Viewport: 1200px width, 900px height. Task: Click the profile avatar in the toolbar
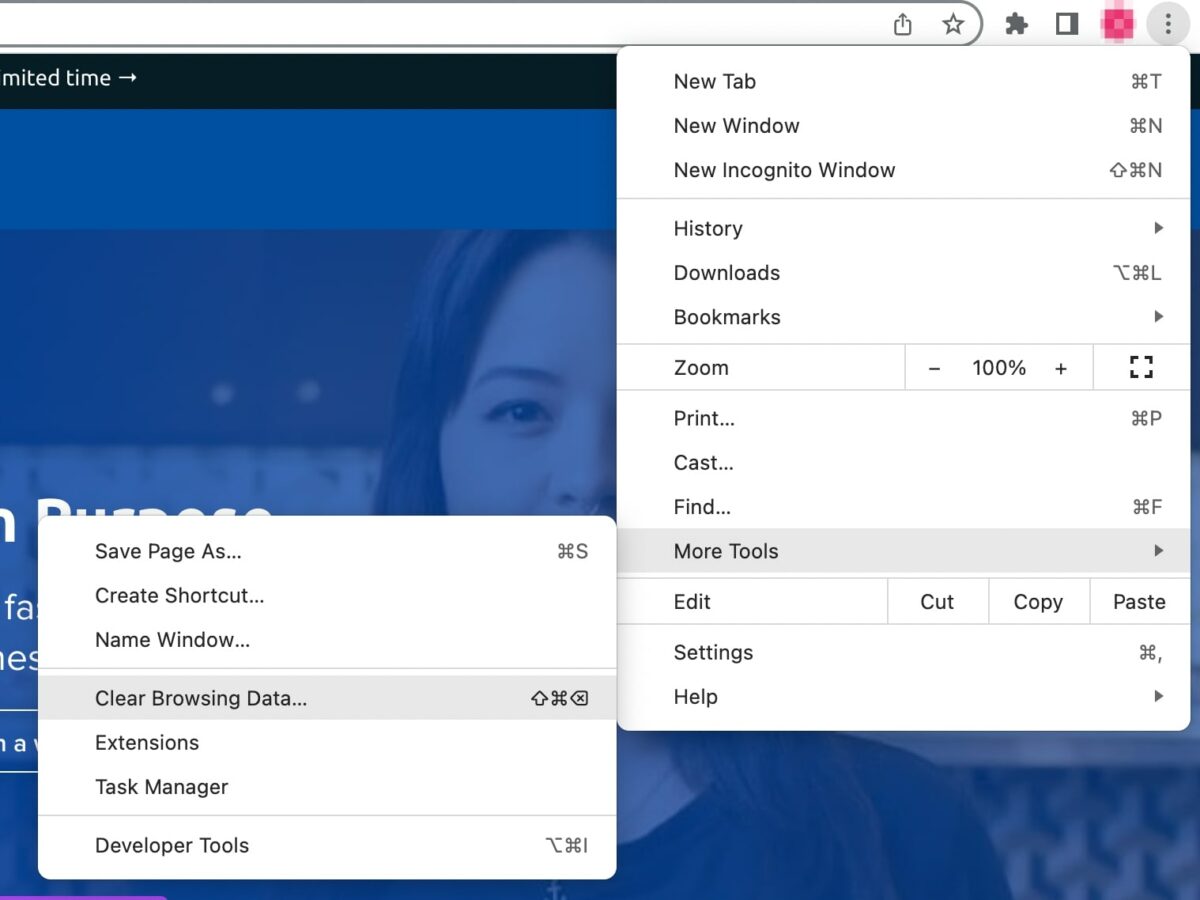[1117, 23]
